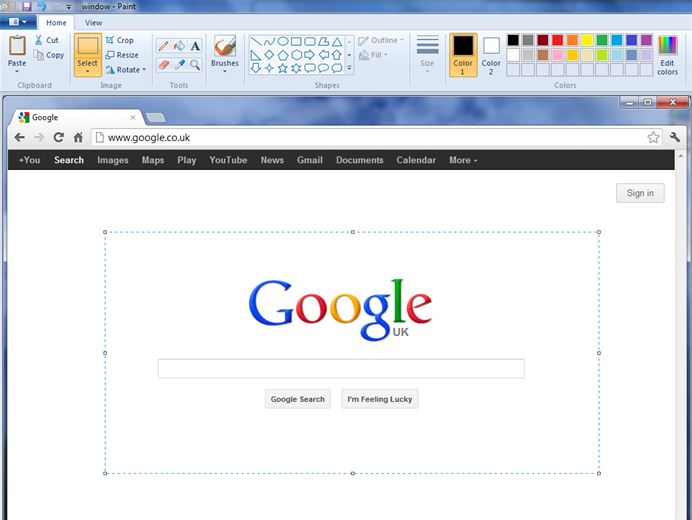Expand the Shapes gallery more arrow
692x520 pixels.
coord(349,68)
